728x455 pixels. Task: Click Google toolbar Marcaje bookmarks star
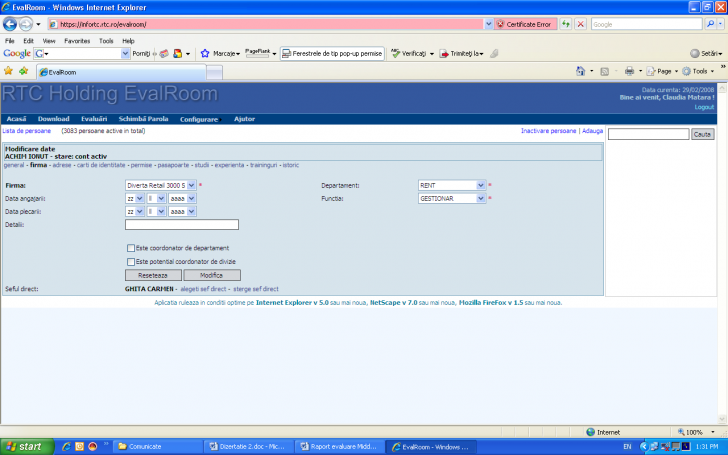(205, 53)
